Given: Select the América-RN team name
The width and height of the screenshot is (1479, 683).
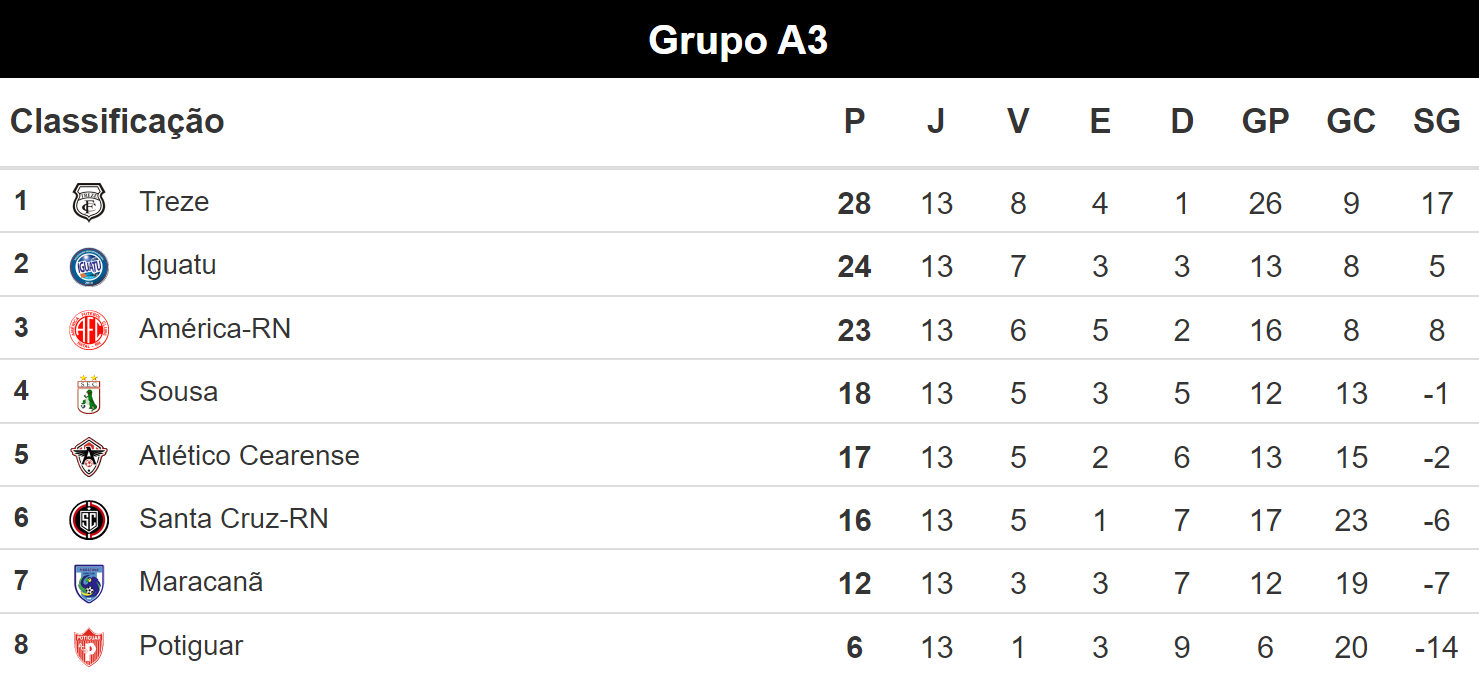Looking at the screenshot, I should click(x=215, y=329).
